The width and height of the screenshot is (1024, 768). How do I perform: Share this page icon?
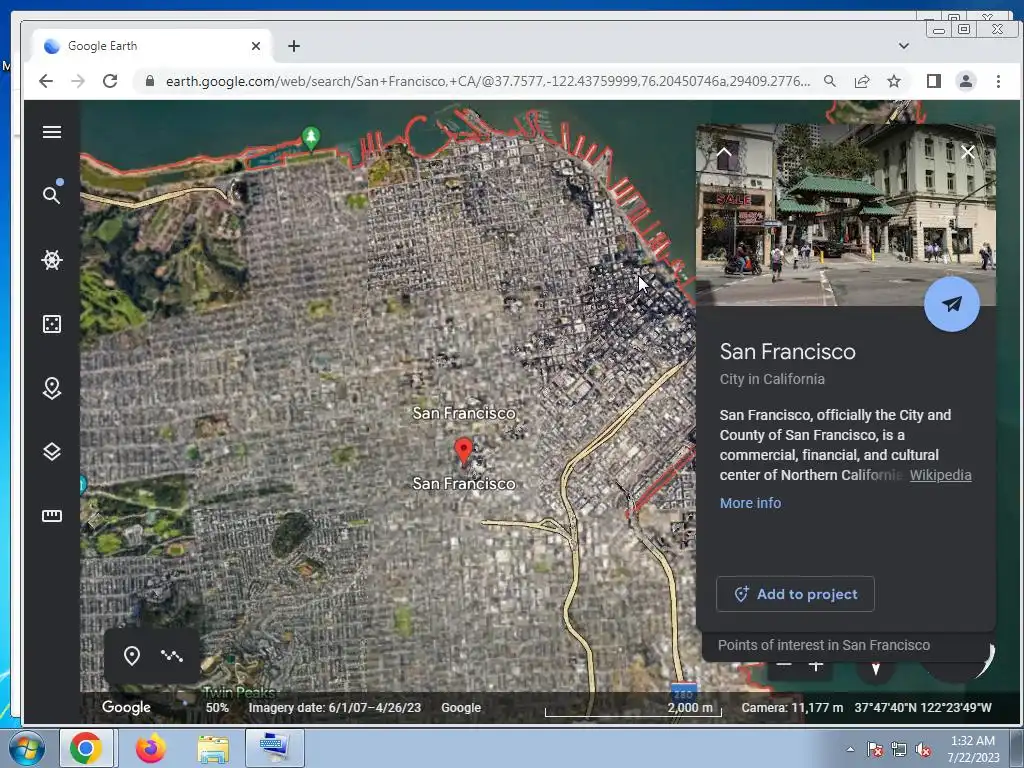pos(862,81)
